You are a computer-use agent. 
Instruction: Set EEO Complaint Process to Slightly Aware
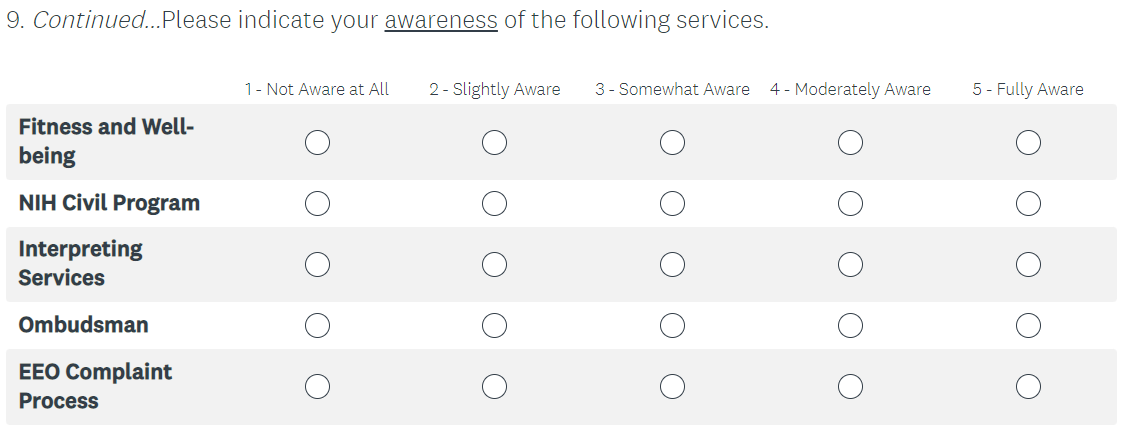494,386
